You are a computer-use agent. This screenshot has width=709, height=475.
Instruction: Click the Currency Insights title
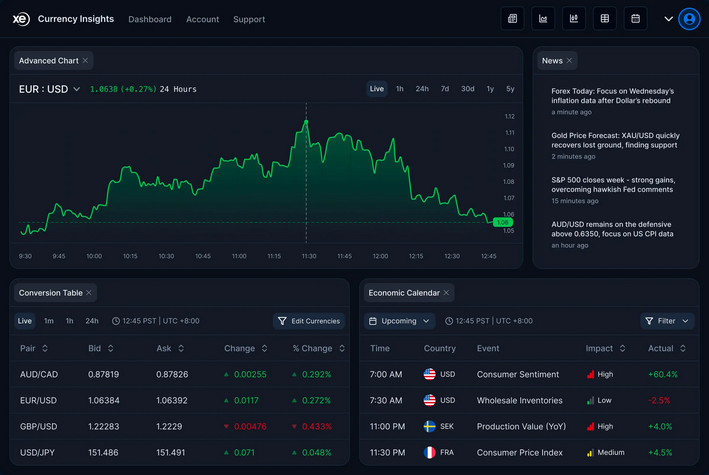tap(76, 19)
